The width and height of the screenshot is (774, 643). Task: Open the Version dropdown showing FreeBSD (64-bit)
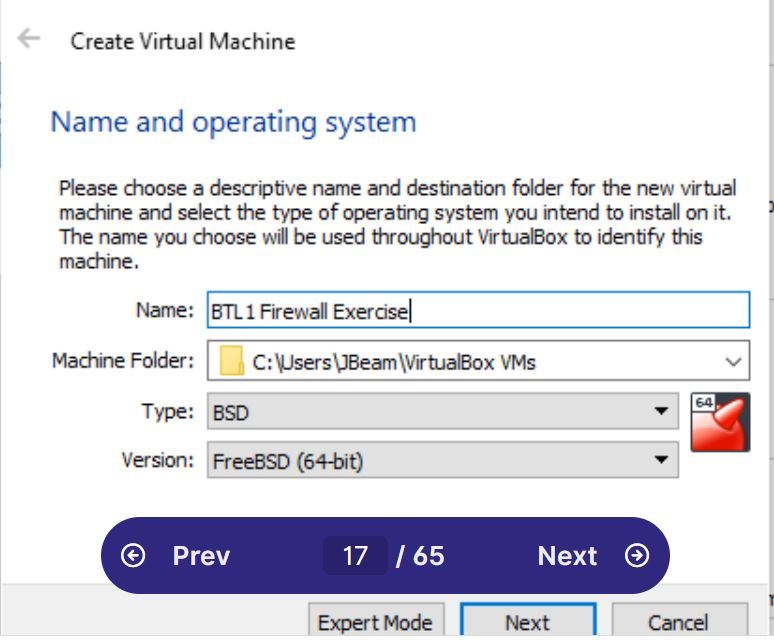[x=443, y=460]
